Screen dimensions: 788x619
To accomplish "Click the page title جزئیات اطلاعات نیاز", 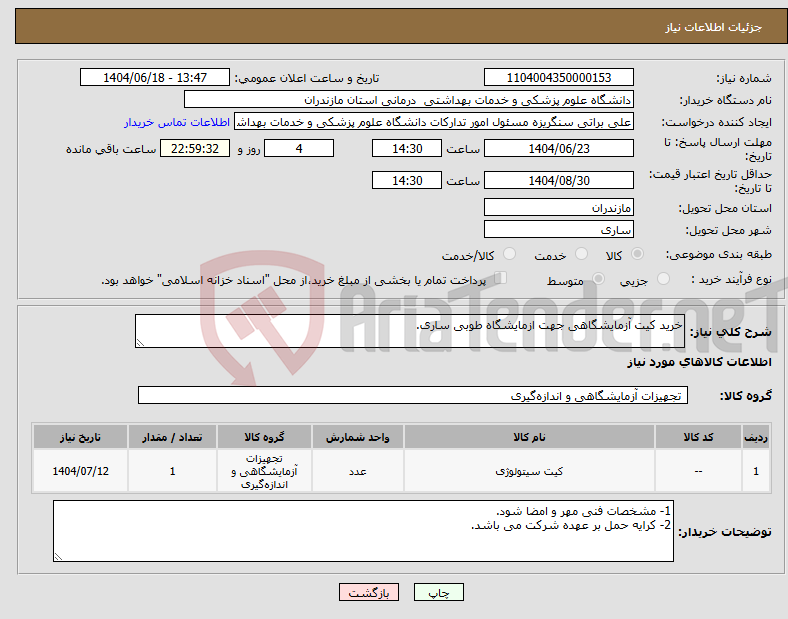I will tap(714, 27).
